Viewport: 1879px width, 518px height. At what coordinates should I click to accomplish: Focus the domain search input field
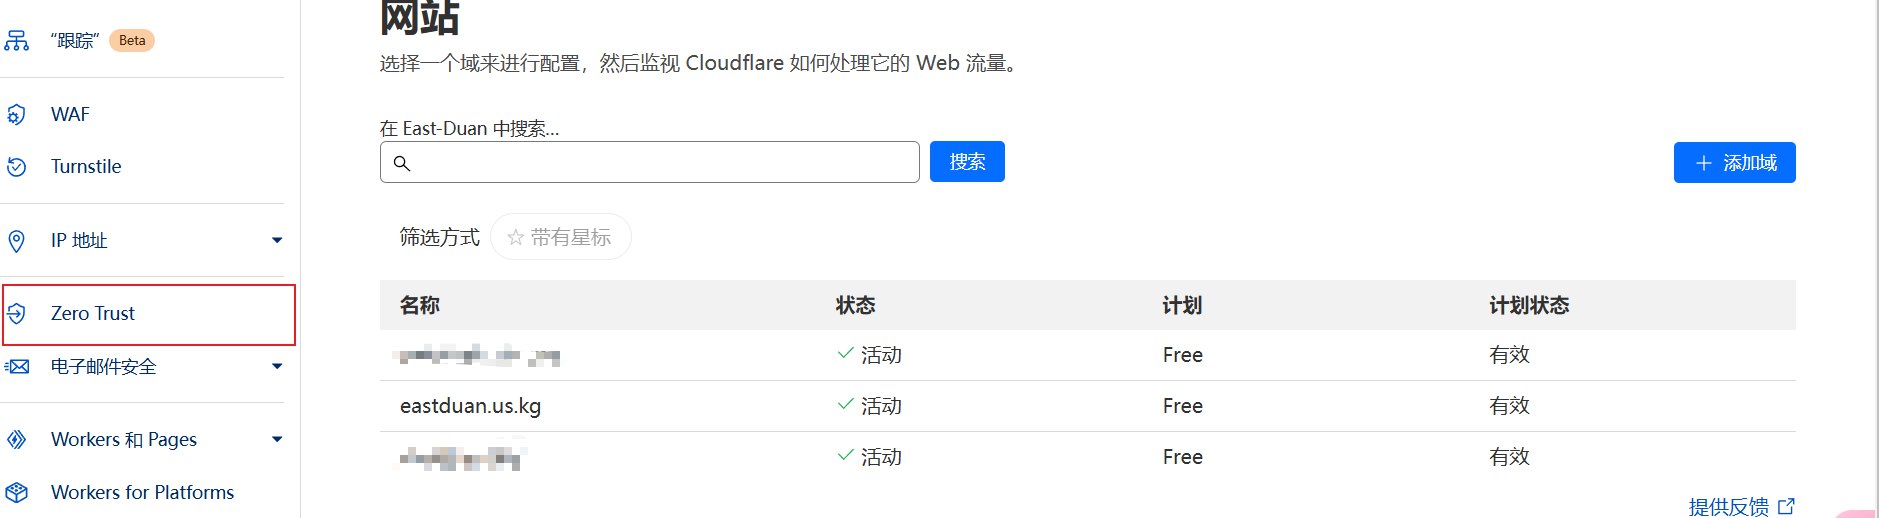pyautogui.click(x=660, y=163)
